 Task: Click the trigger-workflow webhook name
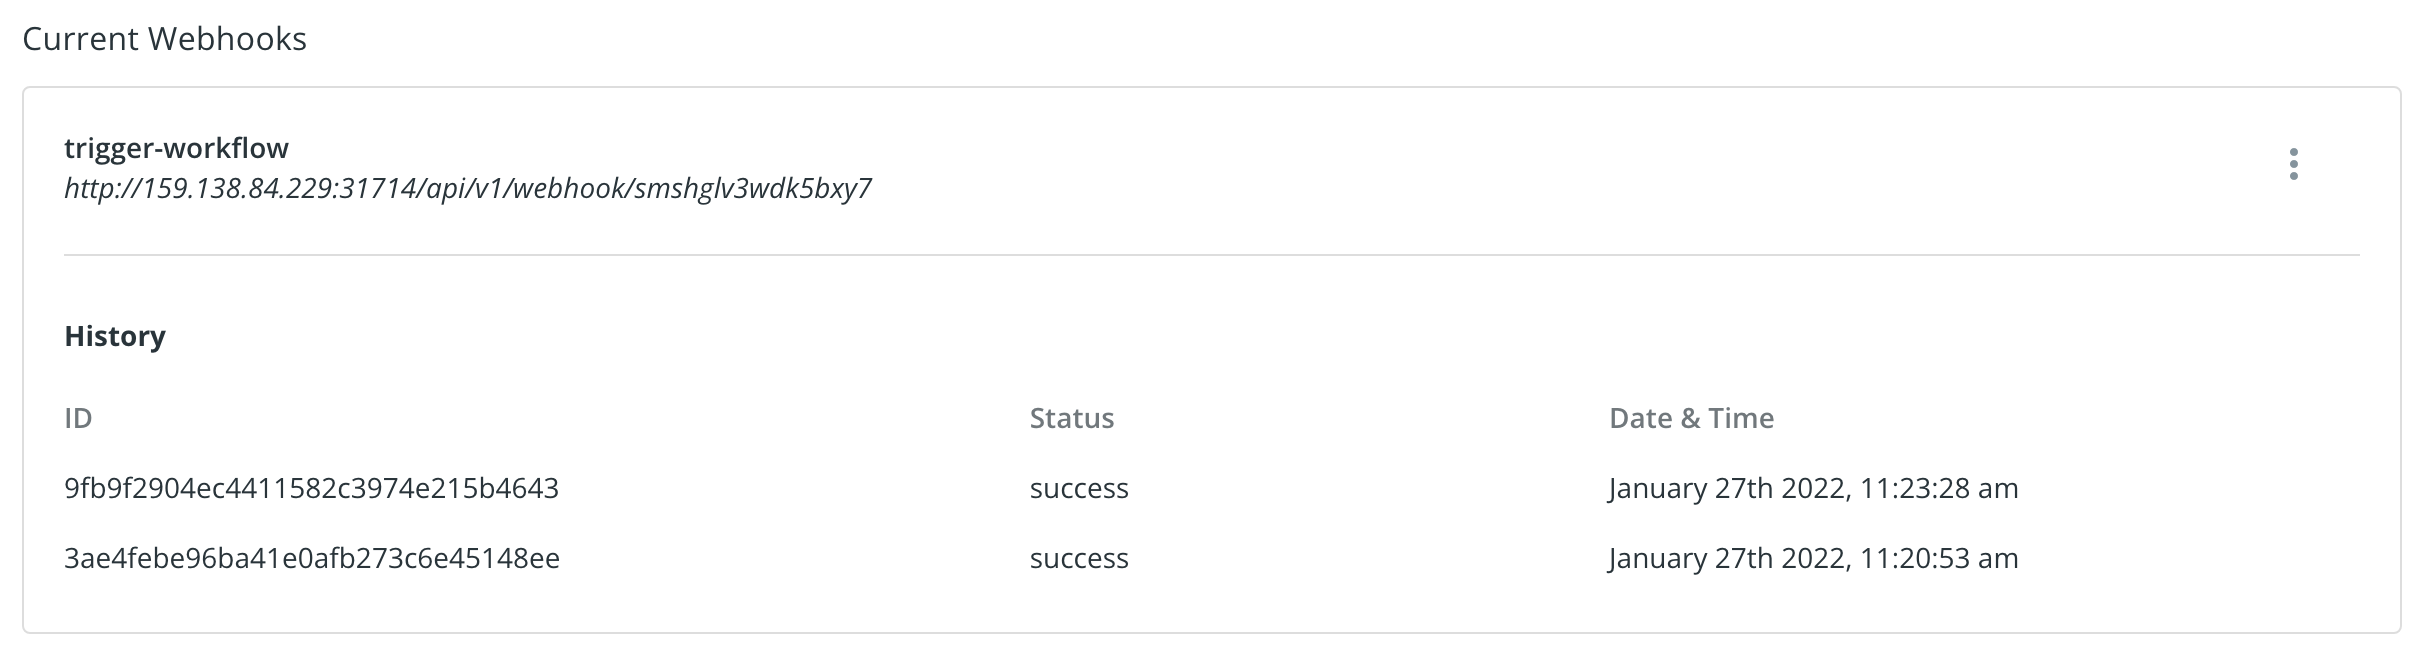pyautogui.click(x=176, y=148)
